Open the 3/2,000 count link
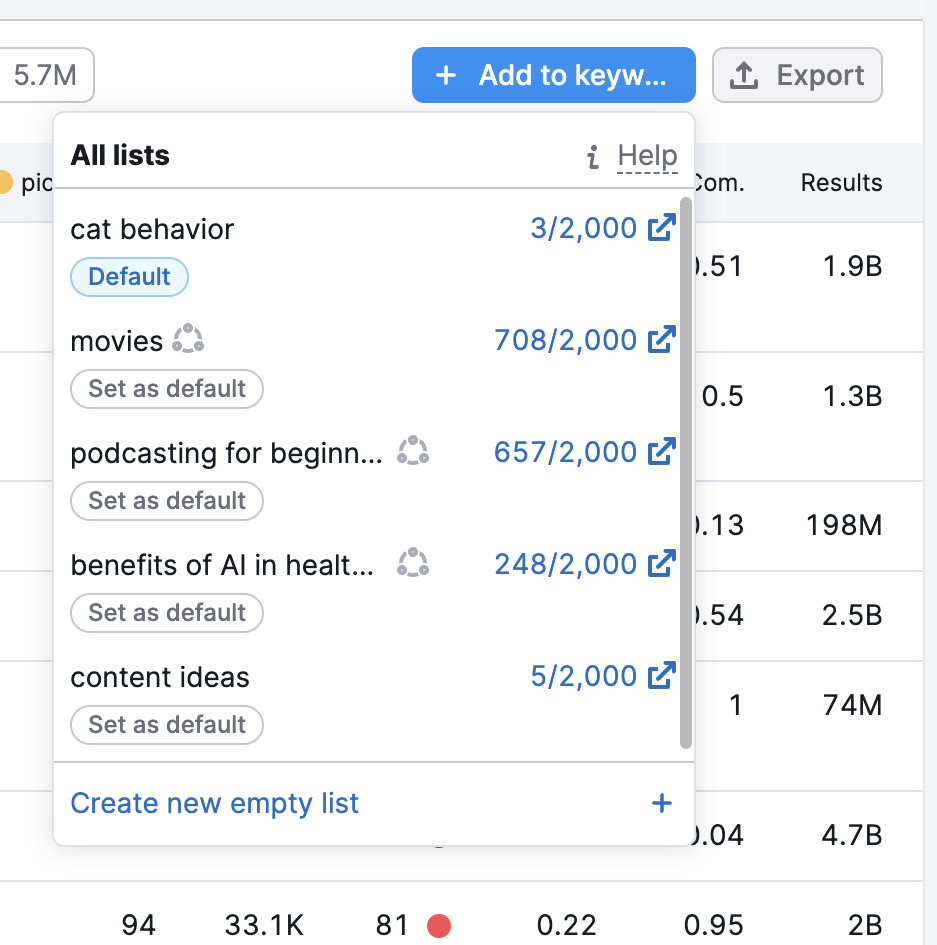Viewport: 937px width, 945px height. (x=583, y=228)
